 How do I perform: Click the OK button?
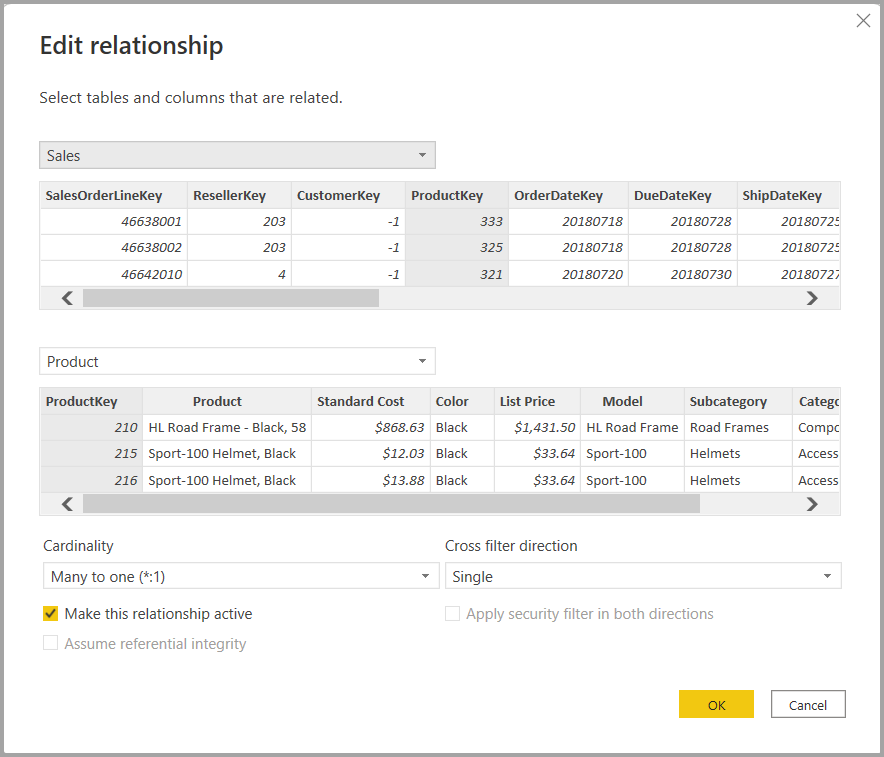click(x=716, y=704)
